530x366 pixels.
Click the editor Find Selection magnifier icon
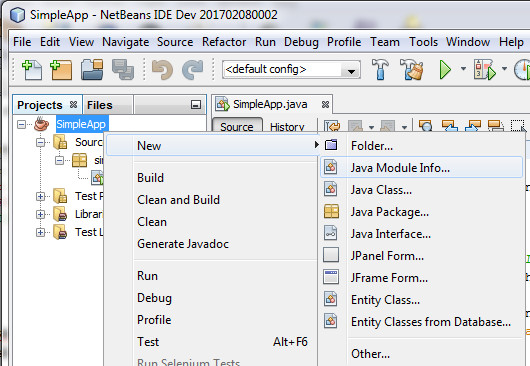(426, 126)
